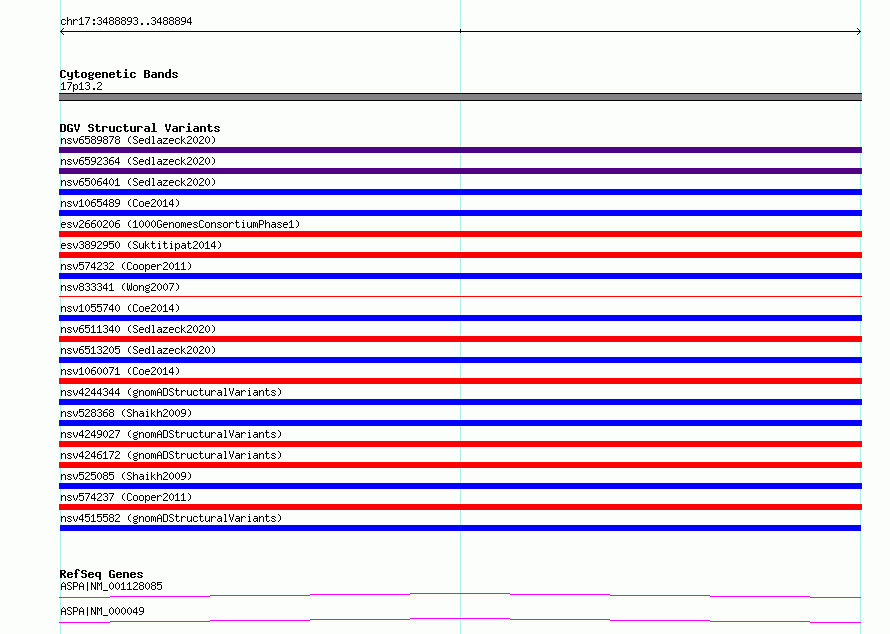The height and width of the screenshot is (634, 890).
Task: Click the left arrowhead of the coordinate ruler
Action: 62,32
